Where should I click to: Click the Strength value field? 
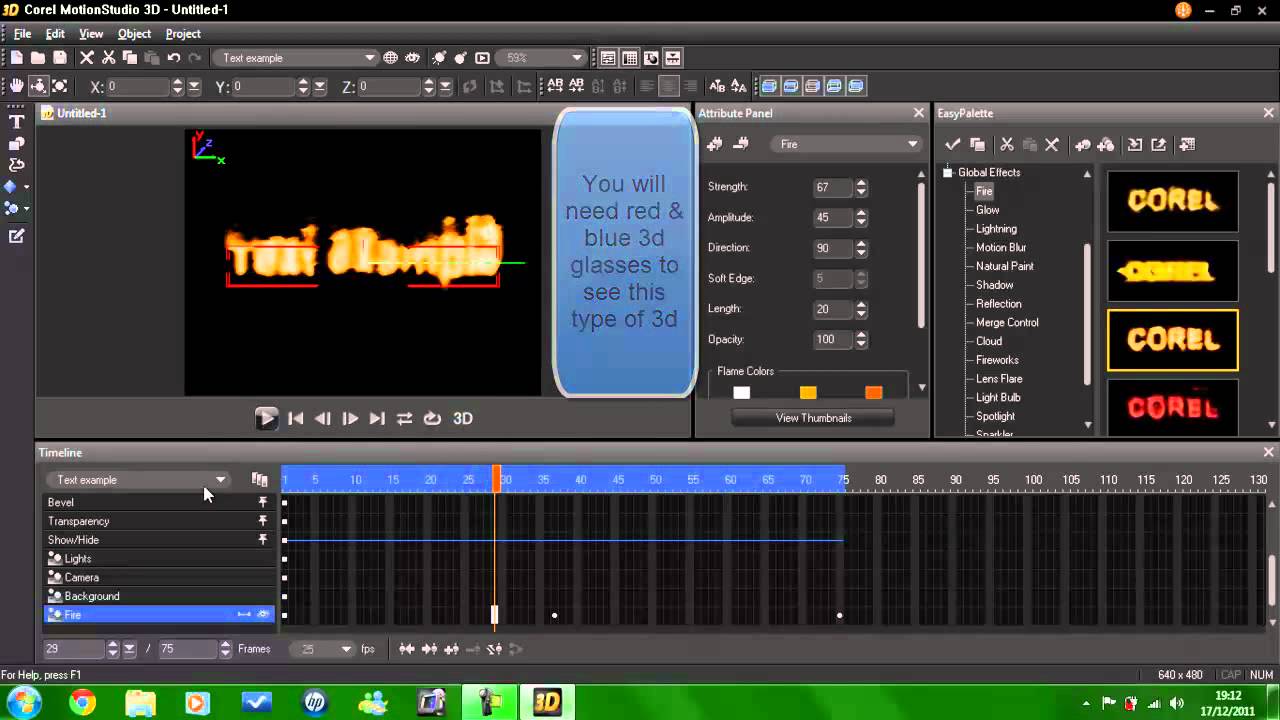click(x=832, y=187)
